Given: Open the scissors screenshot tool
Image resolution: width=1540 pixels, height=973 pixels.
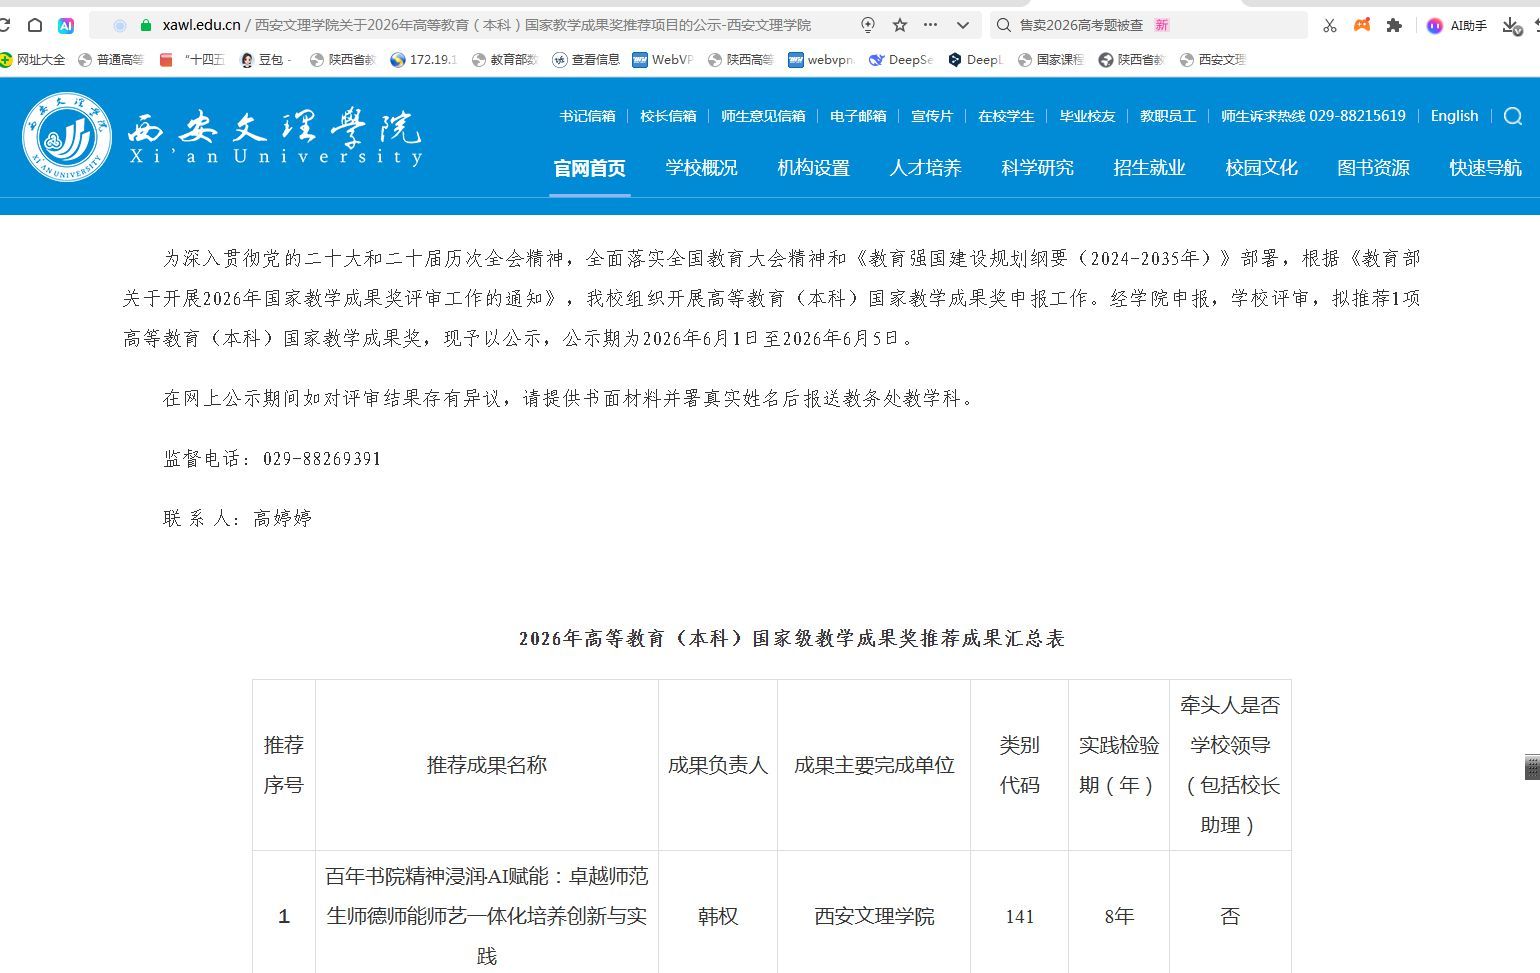Looking at the screenshot, I should (1330, 25).
